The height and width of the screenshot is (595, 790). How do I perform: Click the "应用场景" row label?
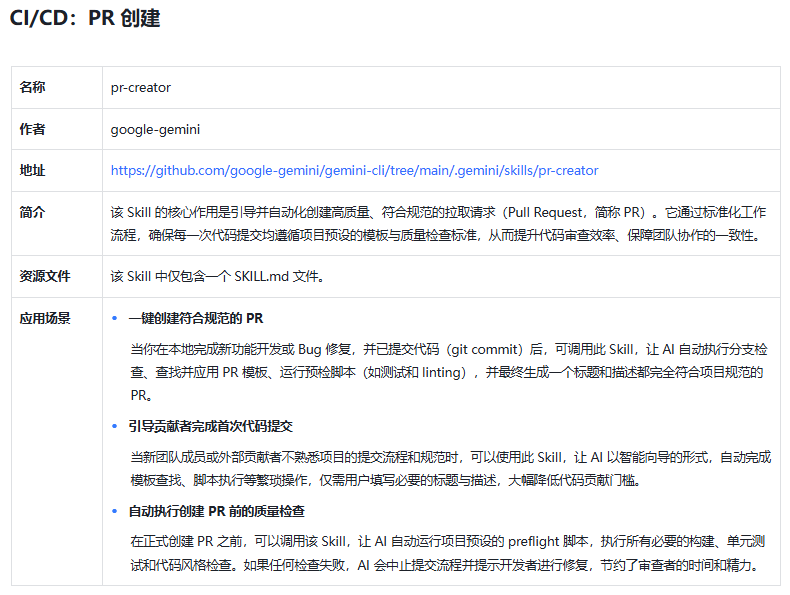pos(45,318)
